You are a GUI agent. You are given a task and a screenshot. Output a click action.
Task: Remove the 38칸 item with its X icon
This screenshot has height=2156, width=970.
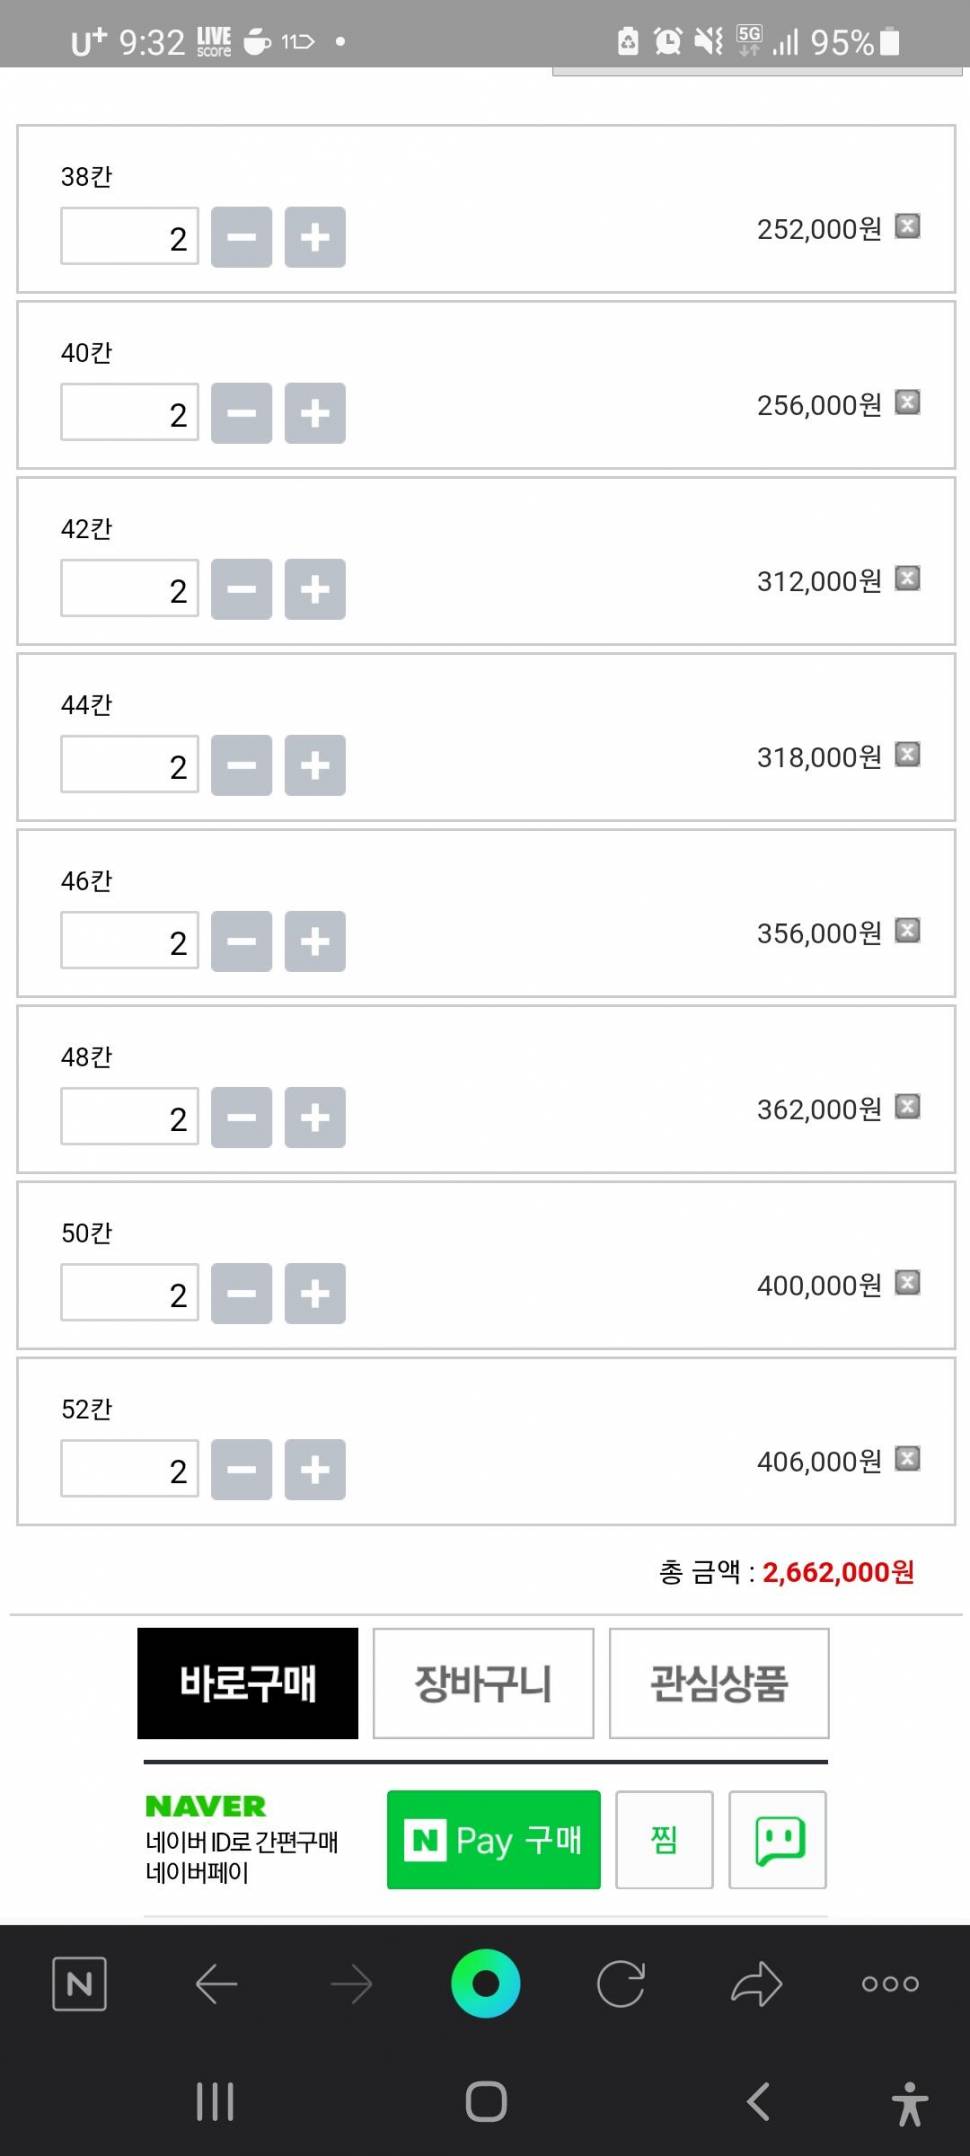click(x=907, y=227)
